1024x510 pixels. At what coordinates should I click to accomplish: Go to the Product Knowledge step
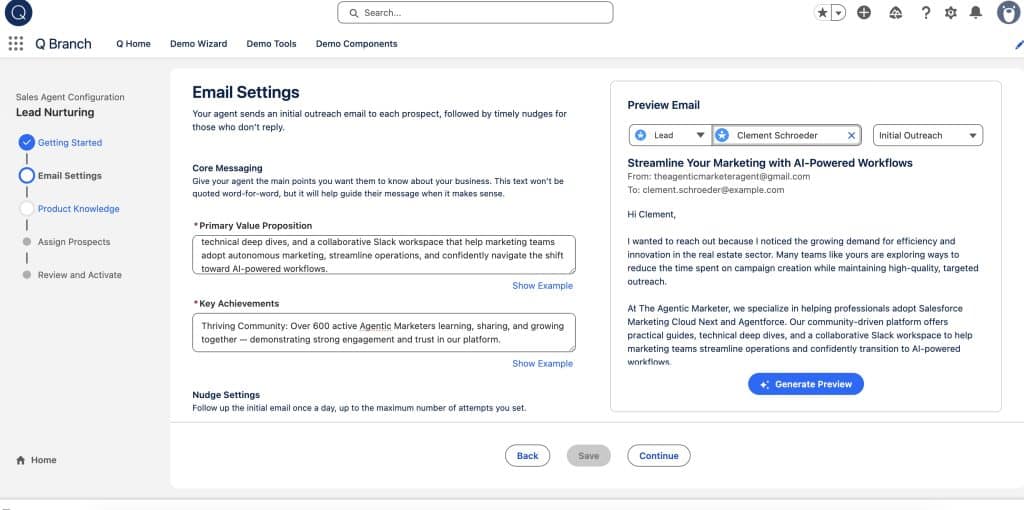click(x=78, y=209)
